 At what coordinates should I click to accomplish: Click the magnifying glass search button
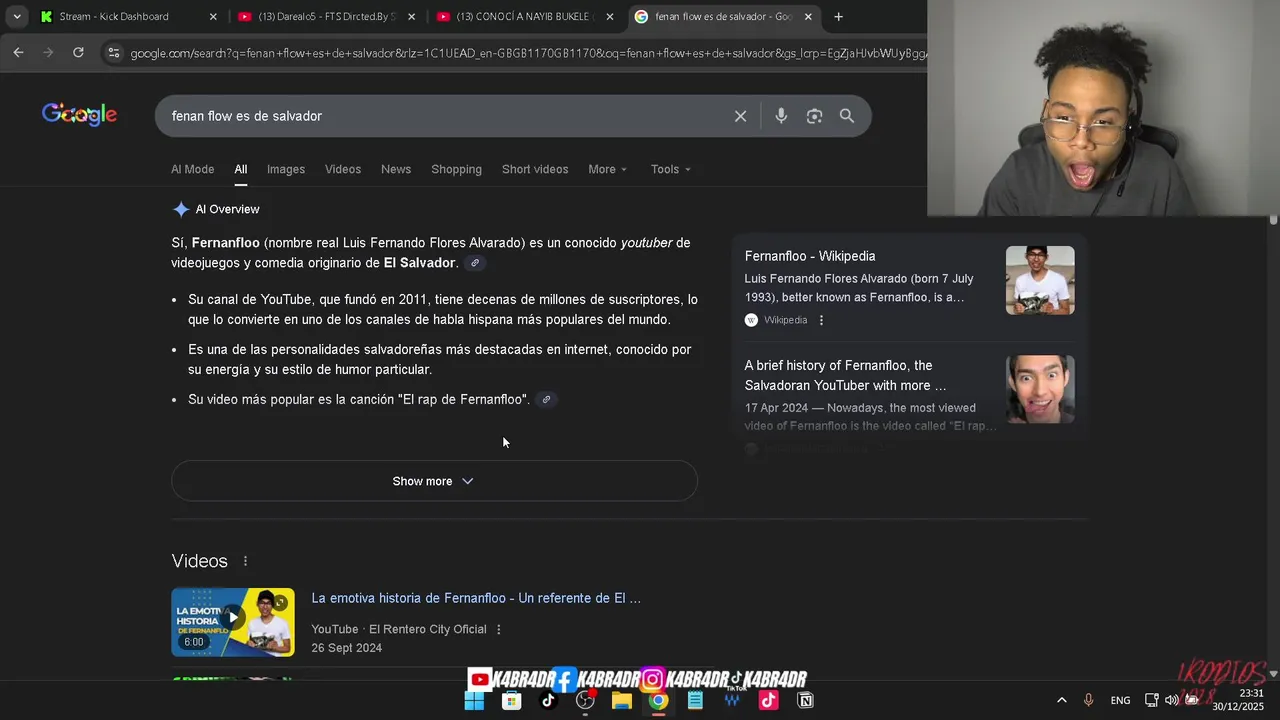[847, 116]
